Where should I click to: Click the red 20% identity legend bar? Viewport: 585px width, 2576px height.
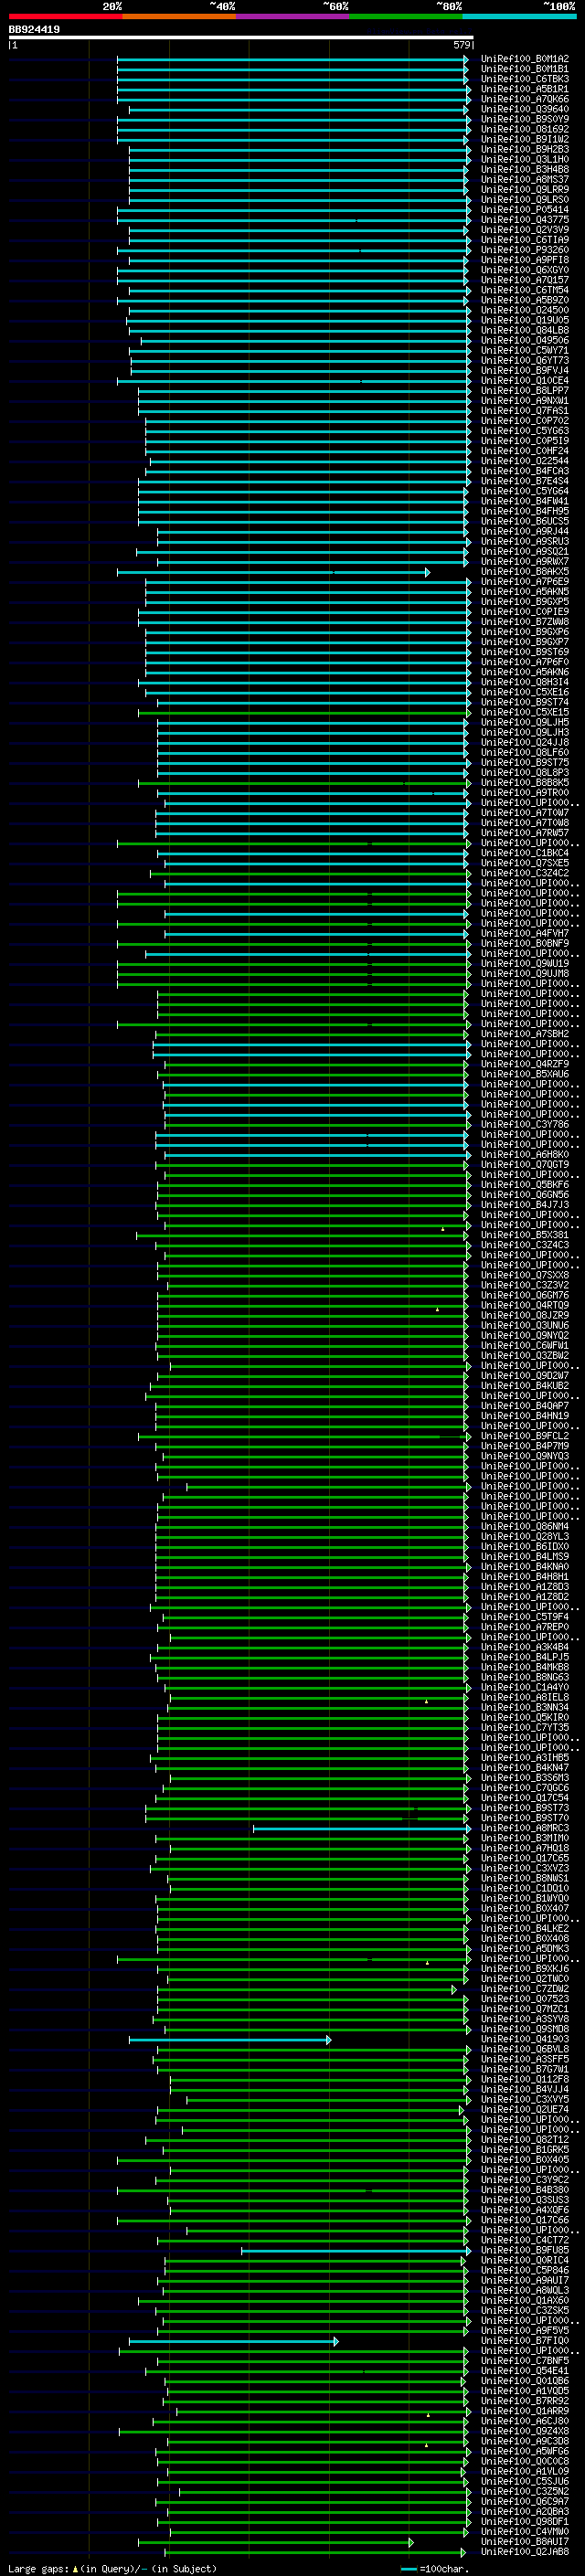pos(65,17)
